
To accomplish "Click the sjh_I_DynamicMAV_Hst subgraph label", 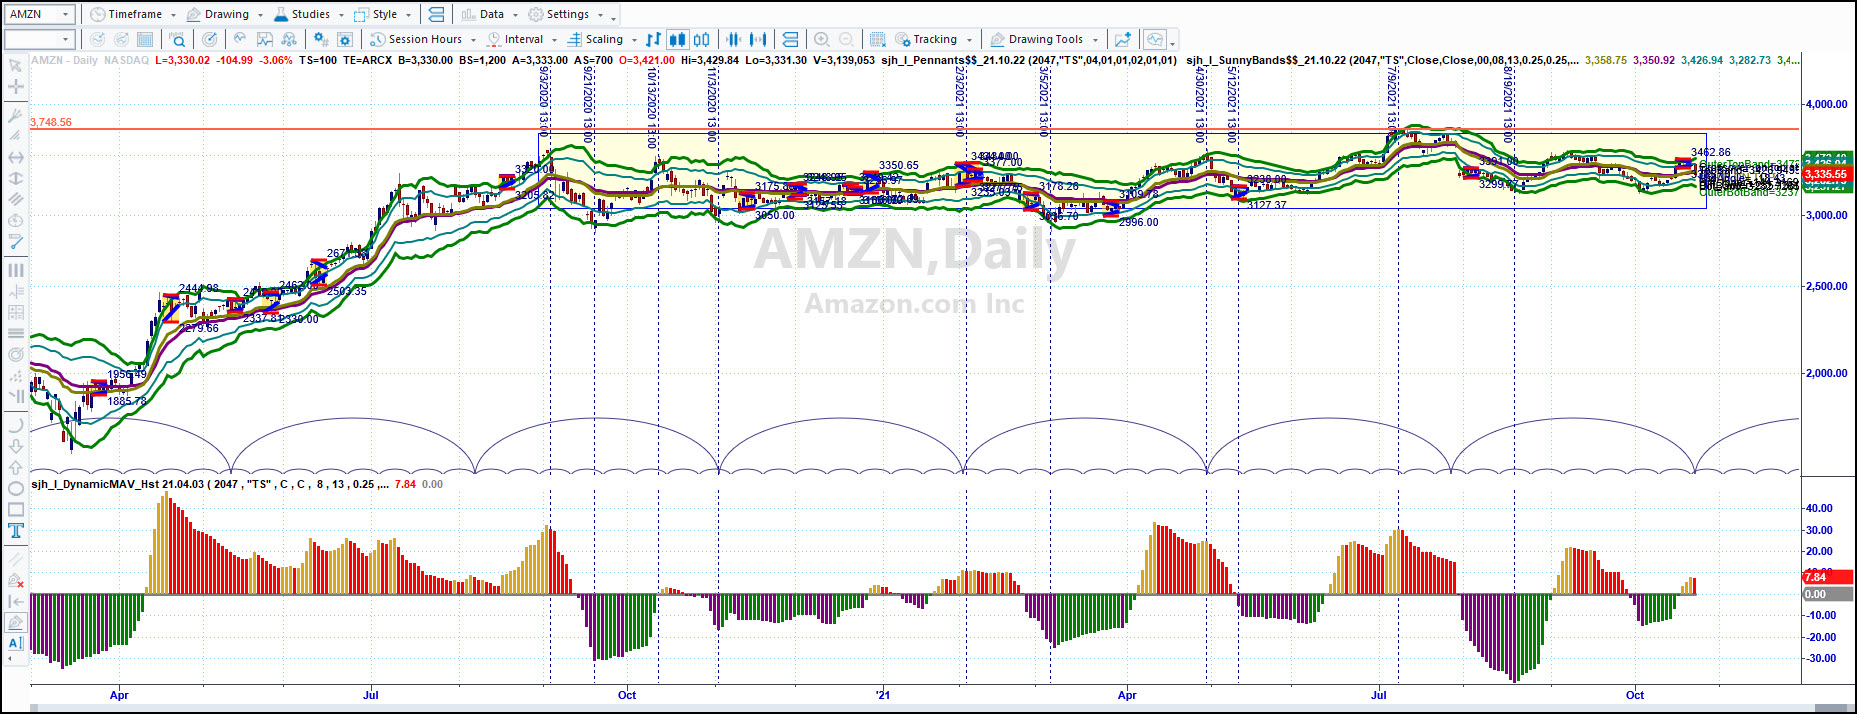I will [x=209, y=484].
